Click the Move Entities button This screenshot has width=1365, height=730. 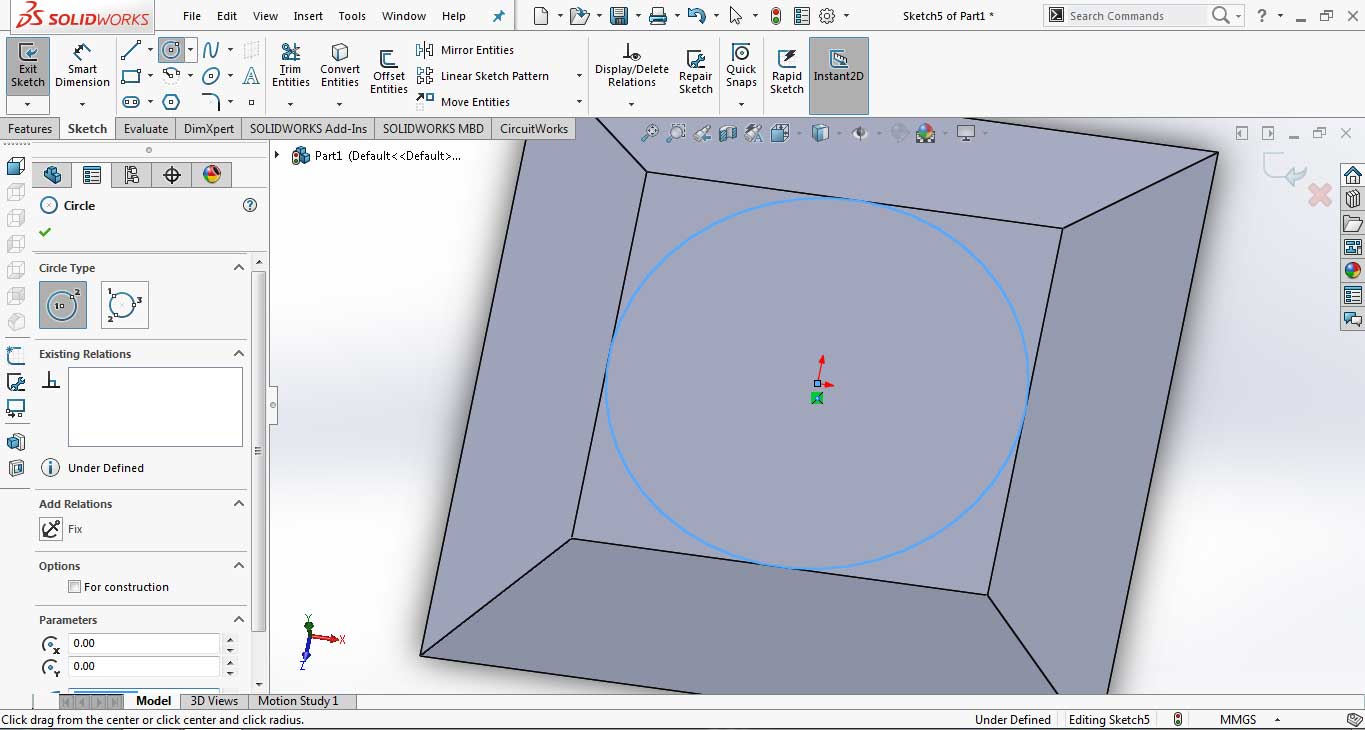(463, 102)
